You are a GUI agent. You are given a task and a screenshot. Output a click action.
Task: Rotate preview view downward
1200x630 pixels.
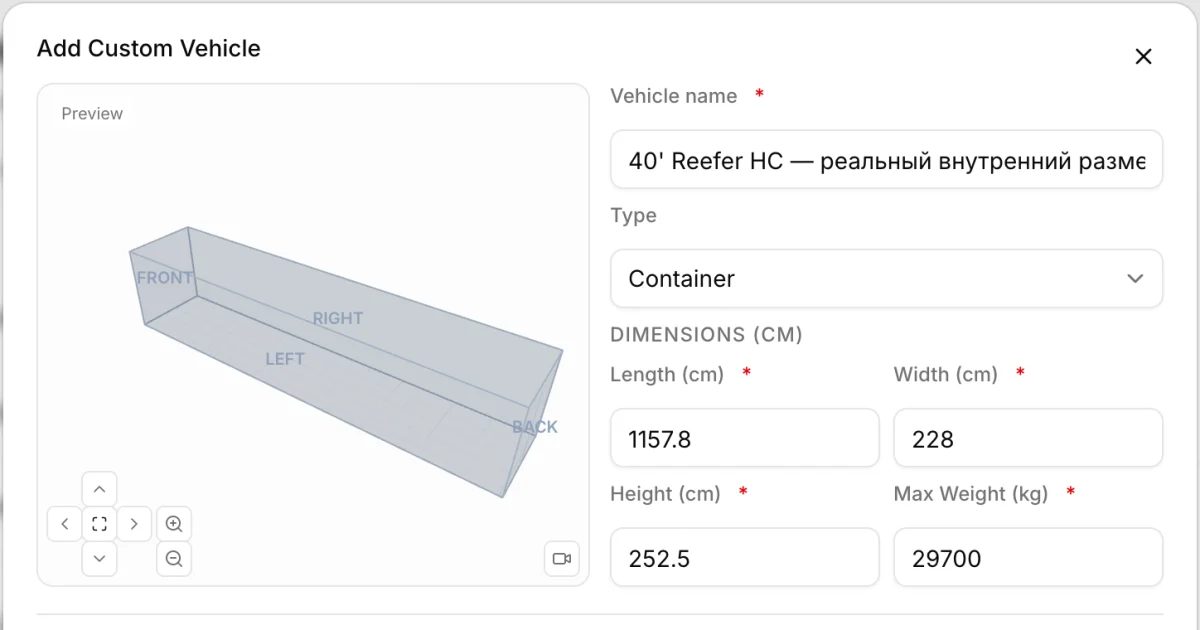point(99,558)
